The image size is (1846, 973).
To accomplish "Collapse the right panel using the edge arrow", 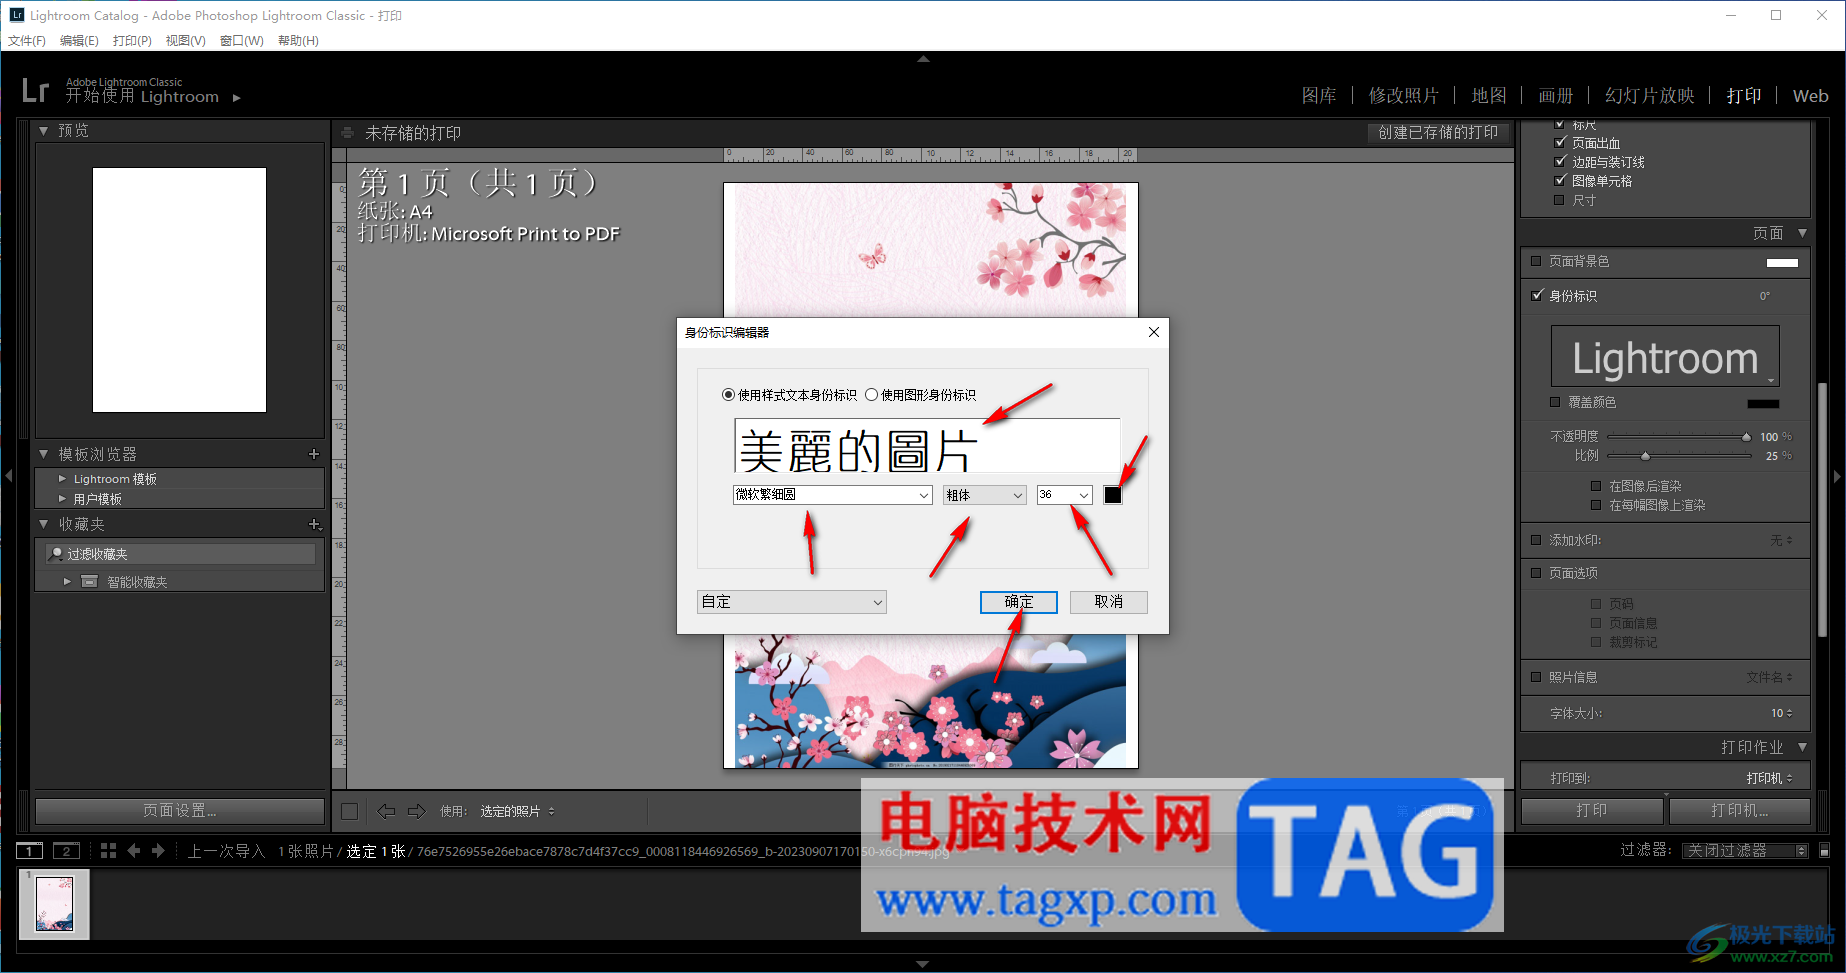I will [1838, 476].
